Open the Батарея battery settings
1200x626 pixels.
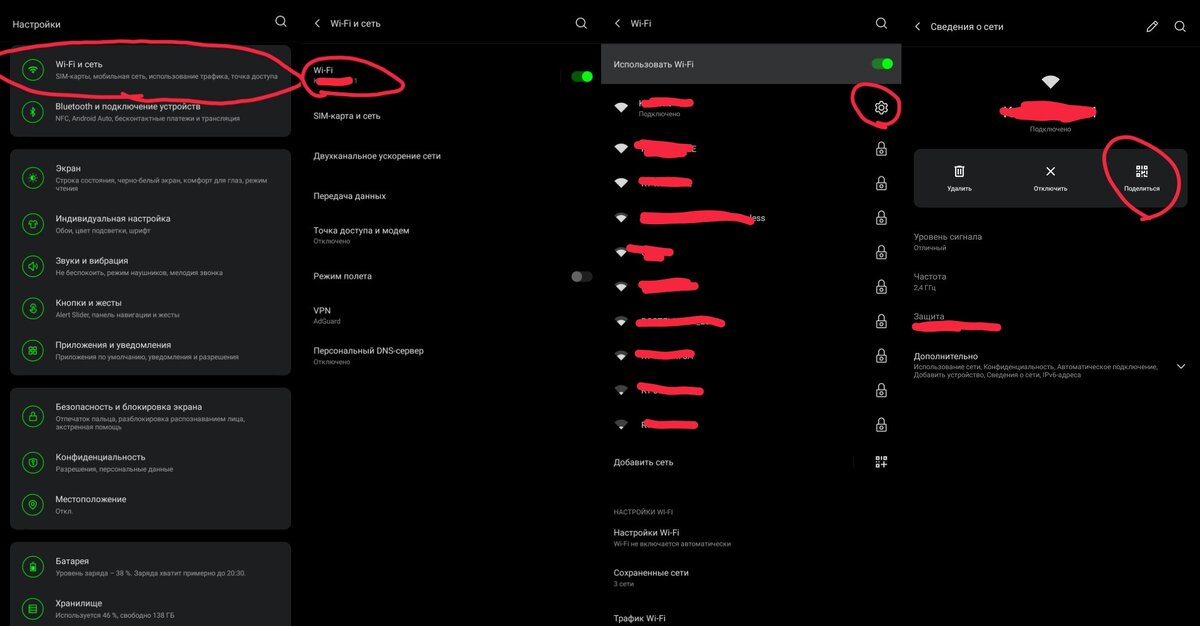(150, 567)
